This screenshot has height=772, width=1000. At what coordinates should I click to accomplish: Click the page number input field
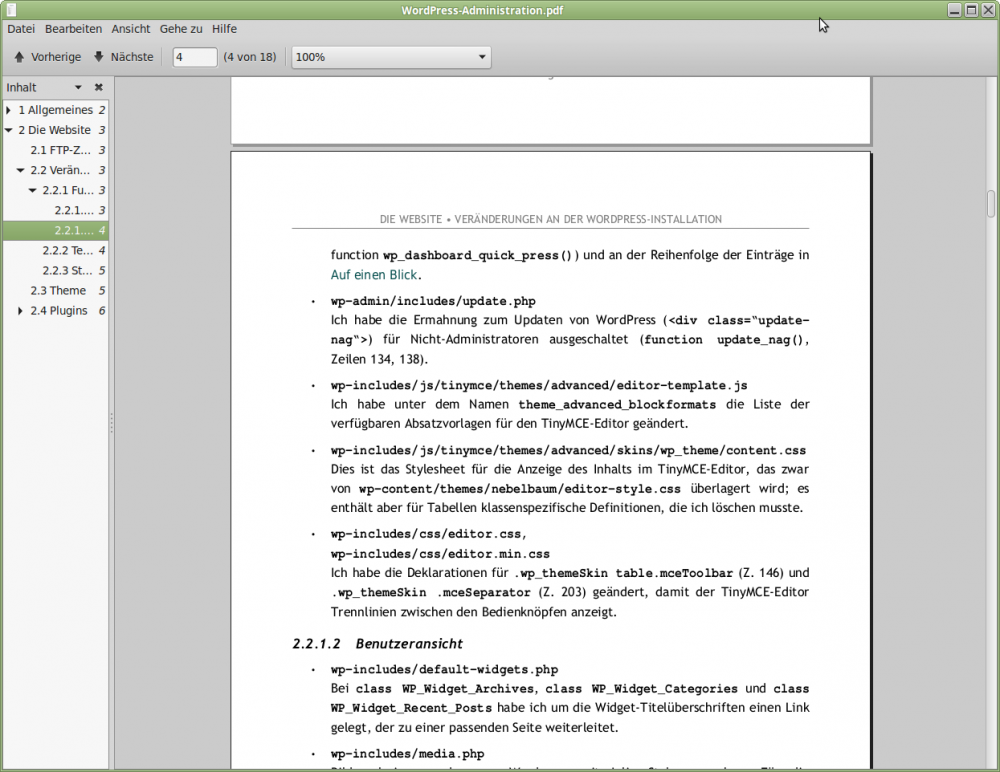click(x=195, y=57)
